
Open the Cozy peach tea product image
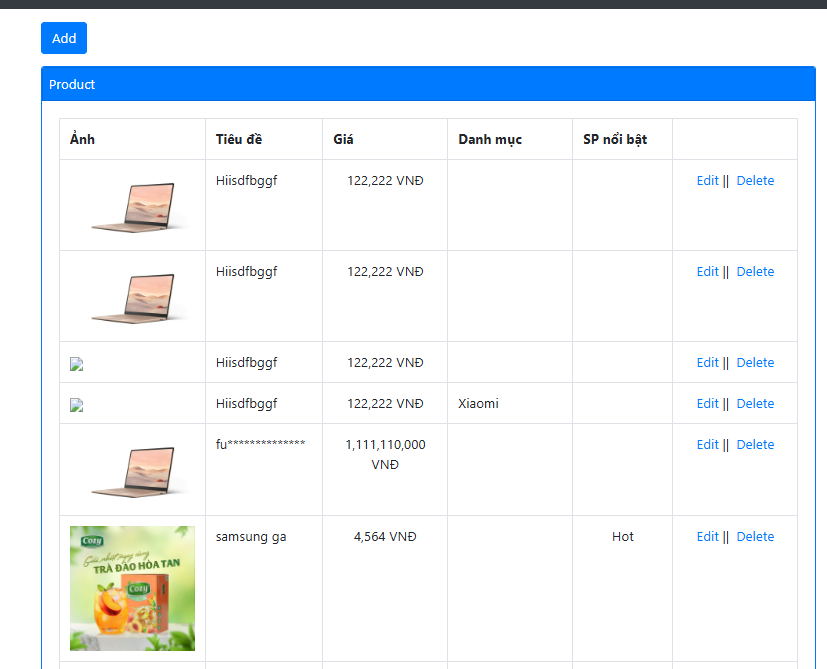coord(132,589)
